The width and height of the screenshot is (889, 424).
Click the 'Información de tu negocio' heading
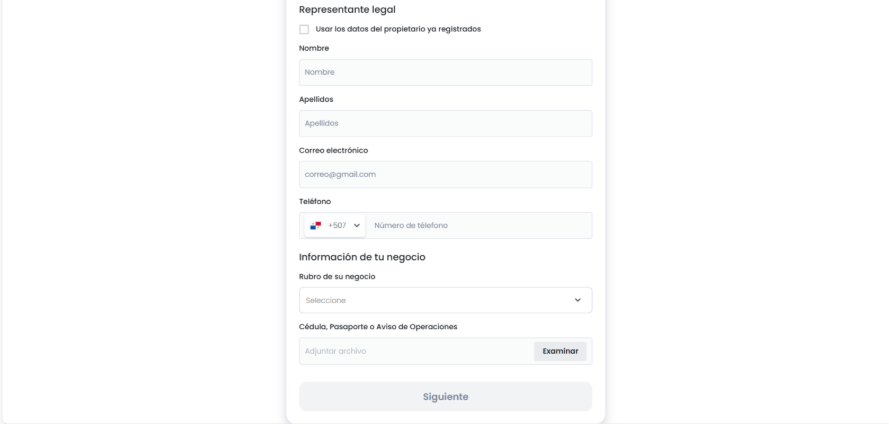pyautogui.click(x=362, y=257)
